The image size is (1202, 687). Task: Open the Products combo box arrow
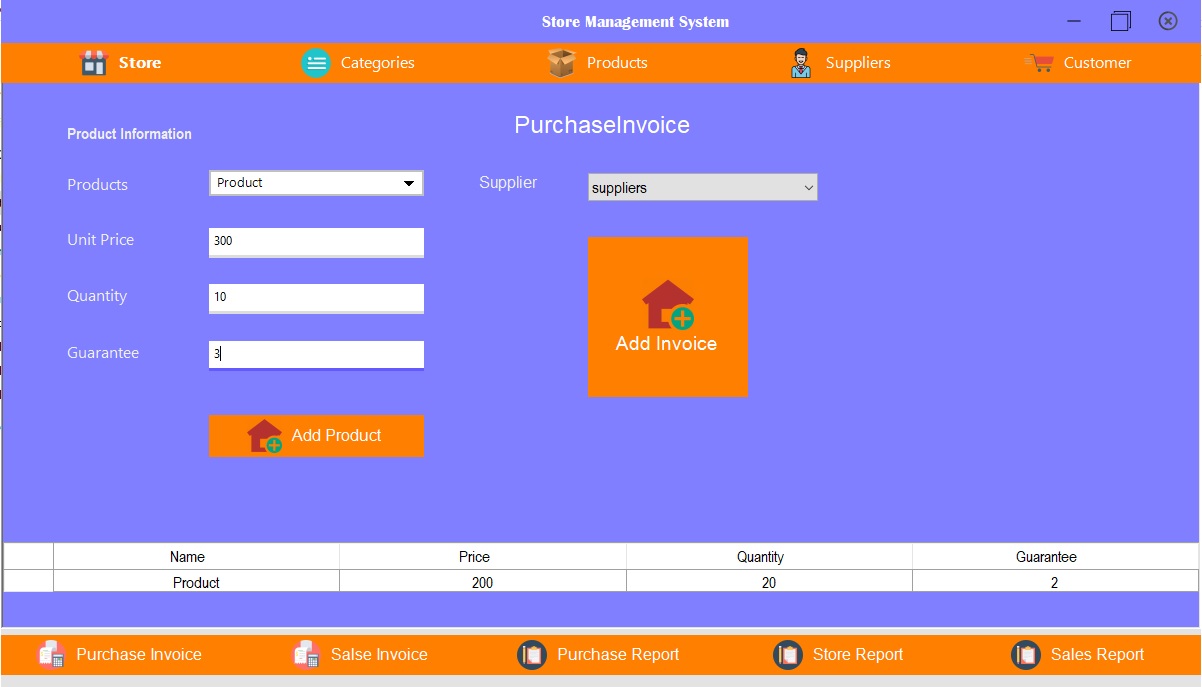(408, 183)
